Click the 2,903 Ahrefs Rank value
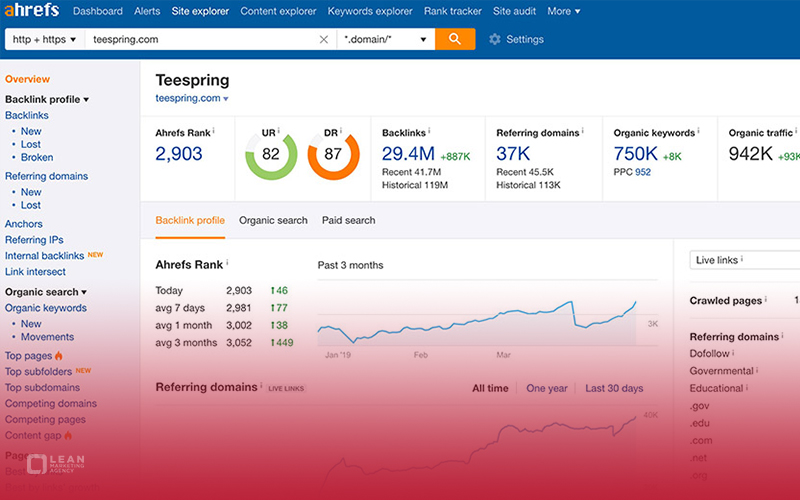Image resolution: width=800 pixels, height=500 pixels. pyautogui.click(x=179, y=154)
